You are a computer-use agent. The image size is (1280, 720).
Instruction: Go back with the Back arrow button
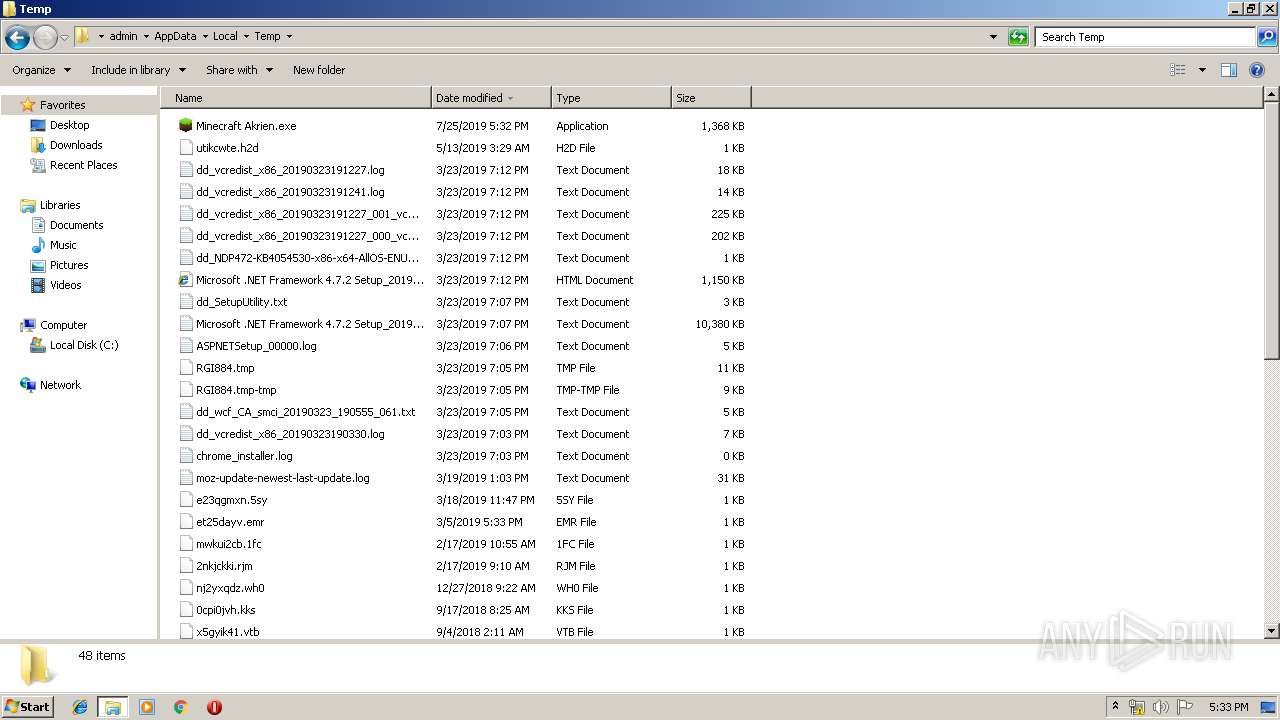pos(17,38)
